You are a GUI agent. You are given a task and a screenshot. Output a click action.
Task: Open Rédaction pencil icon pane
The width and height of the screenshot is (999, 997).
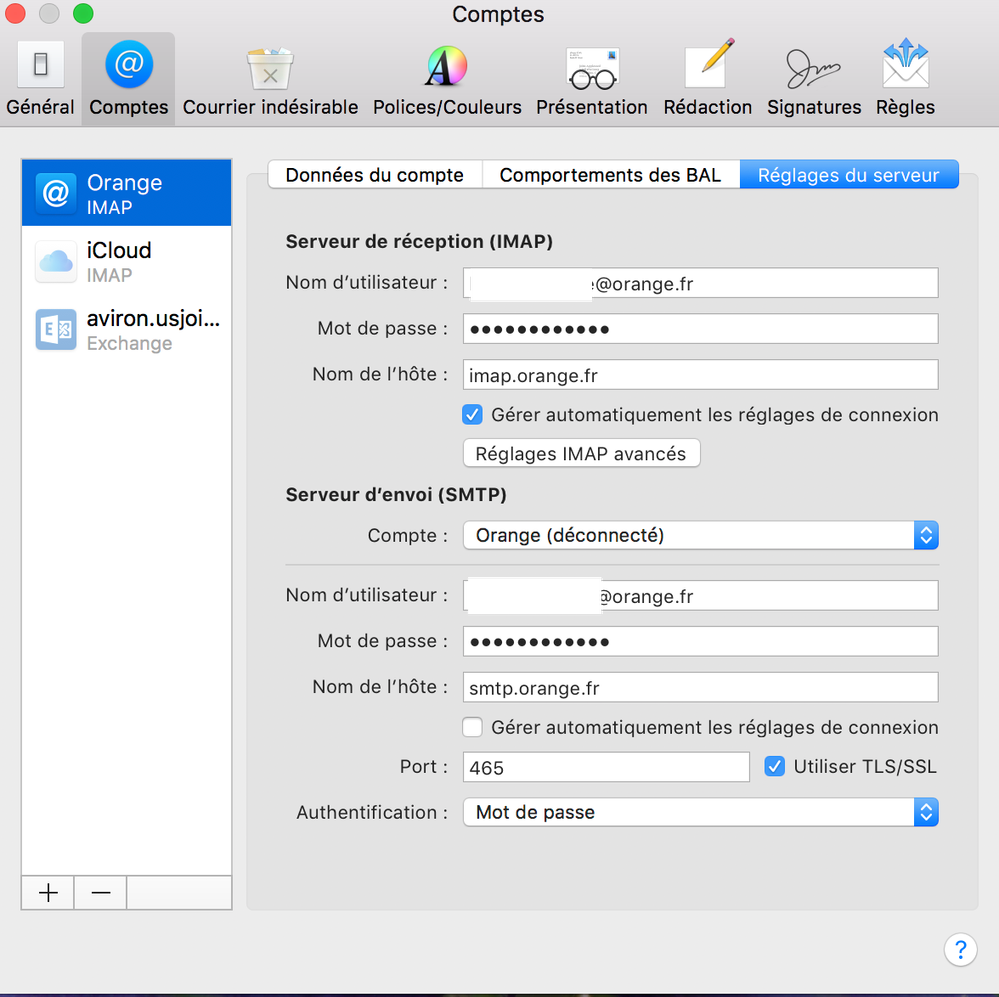(707, 78)
